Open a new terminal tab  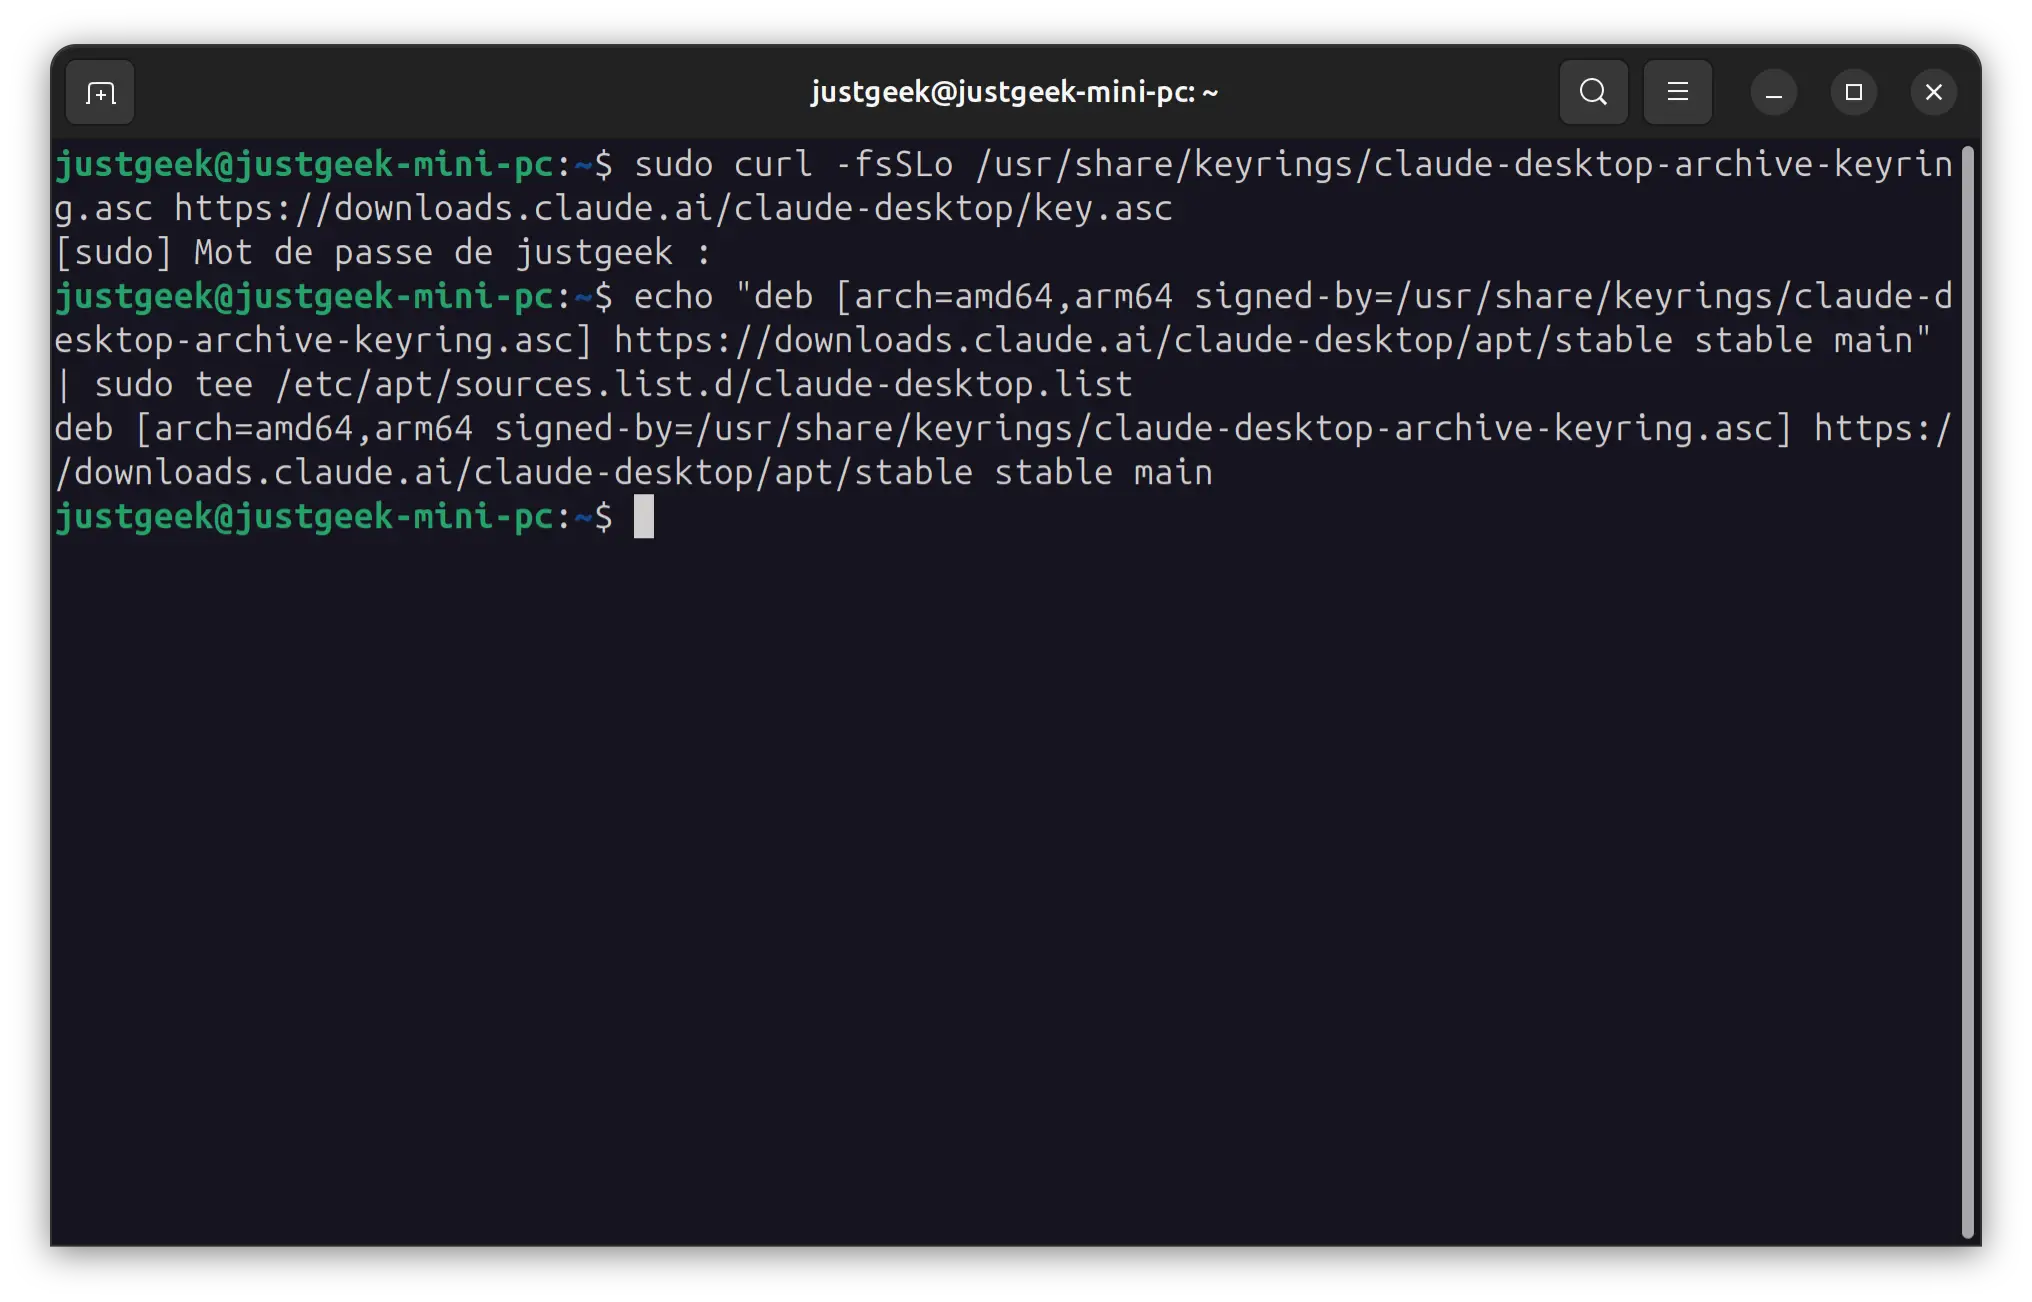pyautogui.click(x=100, y=93)
